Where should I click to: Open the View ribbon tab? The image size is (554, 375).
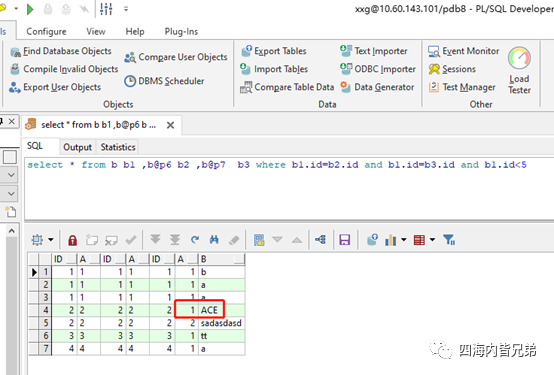click(x=96, y=31)
